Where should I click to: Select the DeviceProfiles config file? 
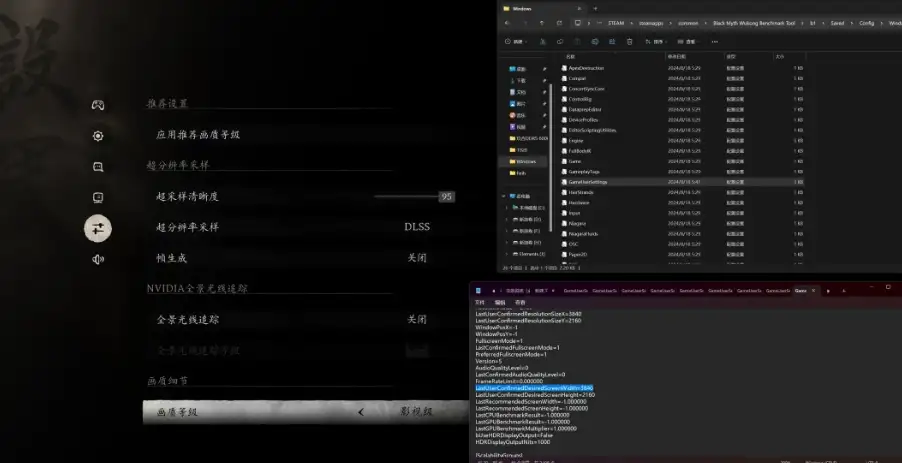(583, 120)
